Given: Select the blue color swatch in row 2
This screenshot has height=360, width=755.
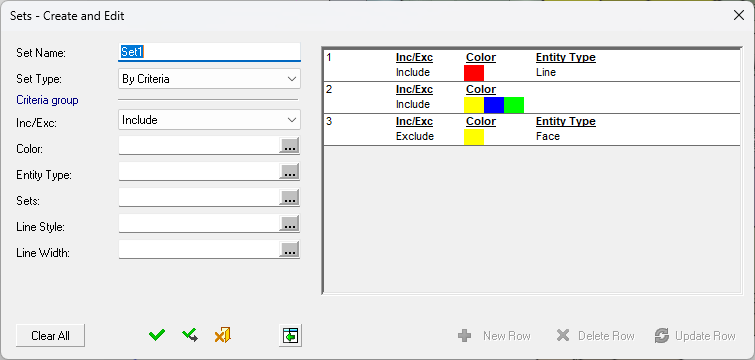Looking at the screenshot, I should point(494,105).
